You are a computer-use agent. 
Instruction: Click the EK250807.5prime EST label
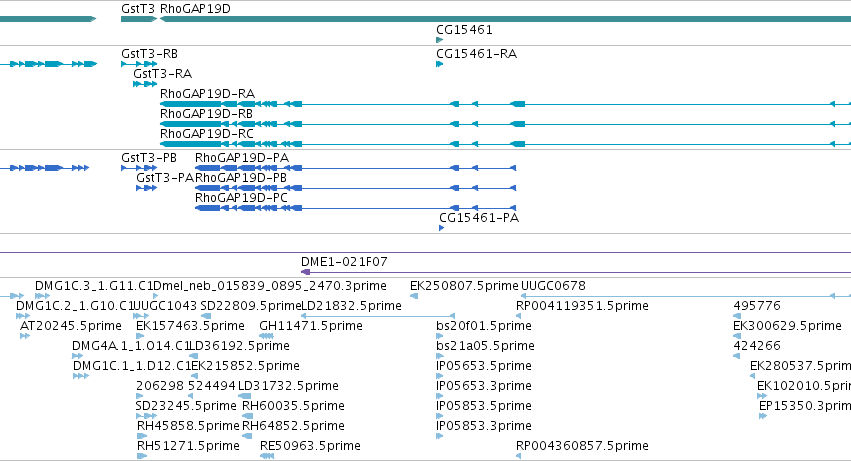tap(465, 286)
